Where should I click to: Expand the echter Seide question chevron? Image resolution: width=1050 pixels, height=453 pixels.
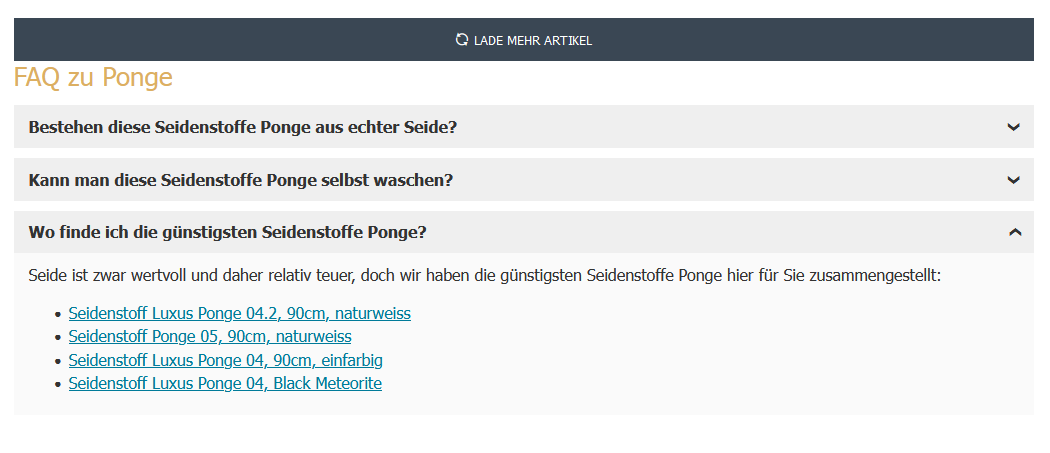1014,127
